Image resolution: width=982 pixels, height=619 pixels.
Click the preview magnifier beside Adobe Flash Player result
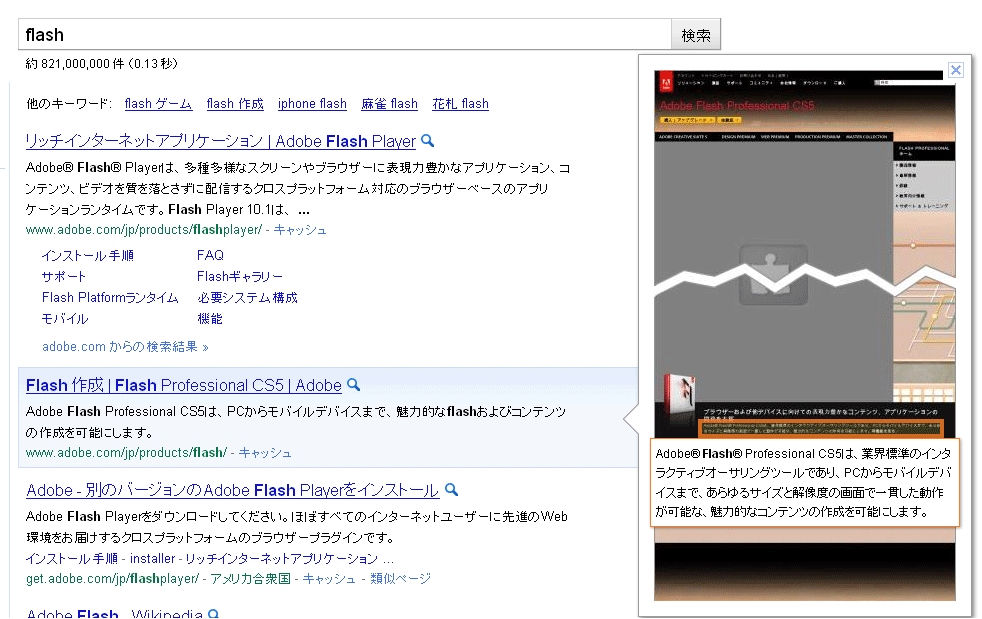428,141
